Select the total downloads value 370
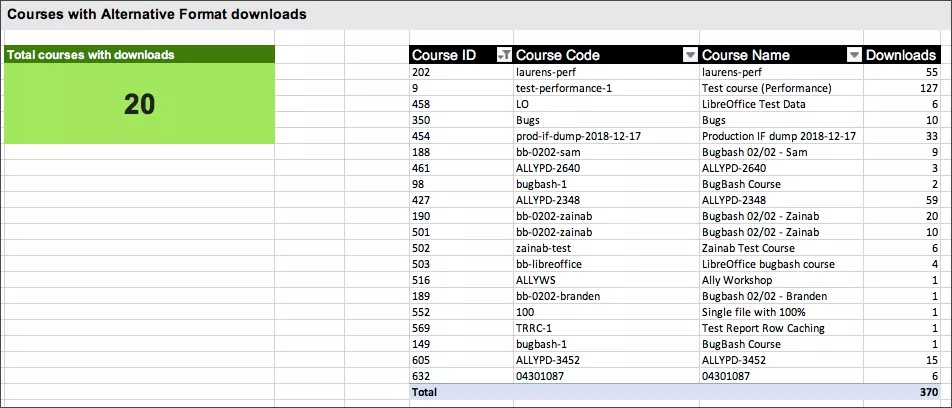The width and height of the screenshot is (952, 408). click(x=926, y=392)
